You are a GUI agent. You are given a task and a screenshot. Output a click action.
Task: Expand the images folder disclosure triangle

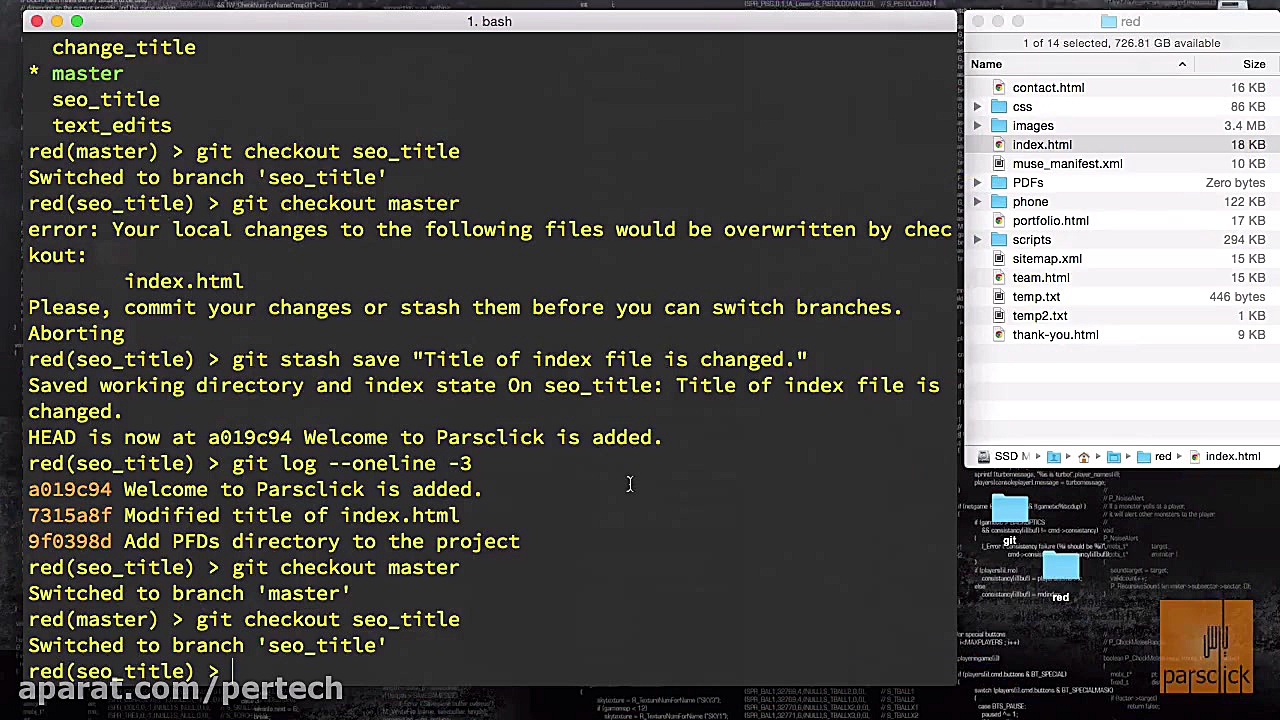(978, 126)
